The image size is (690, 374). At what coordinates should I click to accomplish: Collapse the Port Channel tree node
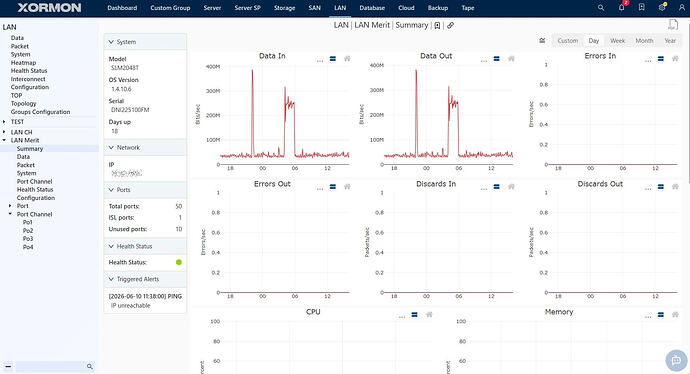click(x=10, y=214)
